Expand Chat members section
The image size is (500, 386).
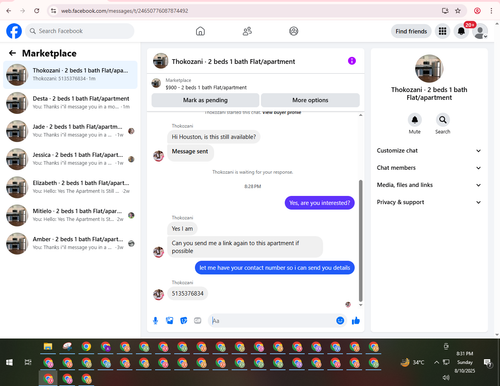(429, 168)
